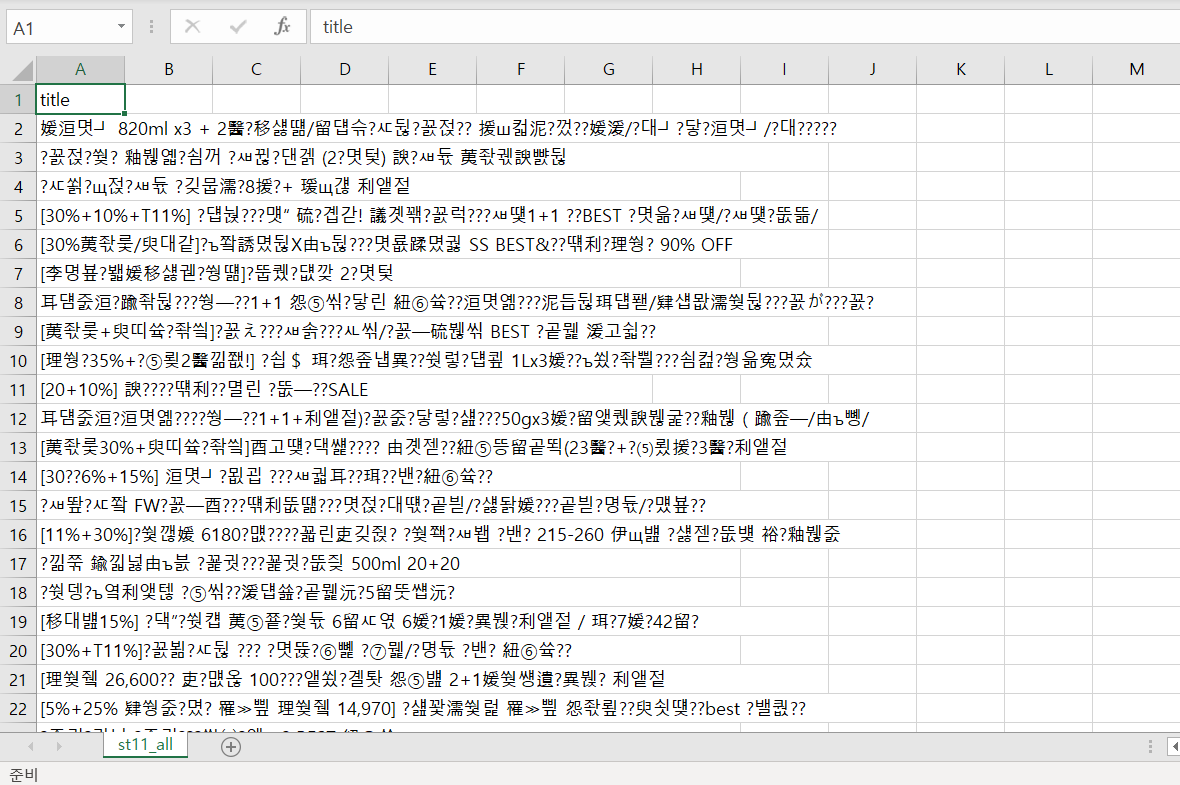Select column M header
Image resolution: width=1180 pixels, height=785 pixels.
(1136, 69)
